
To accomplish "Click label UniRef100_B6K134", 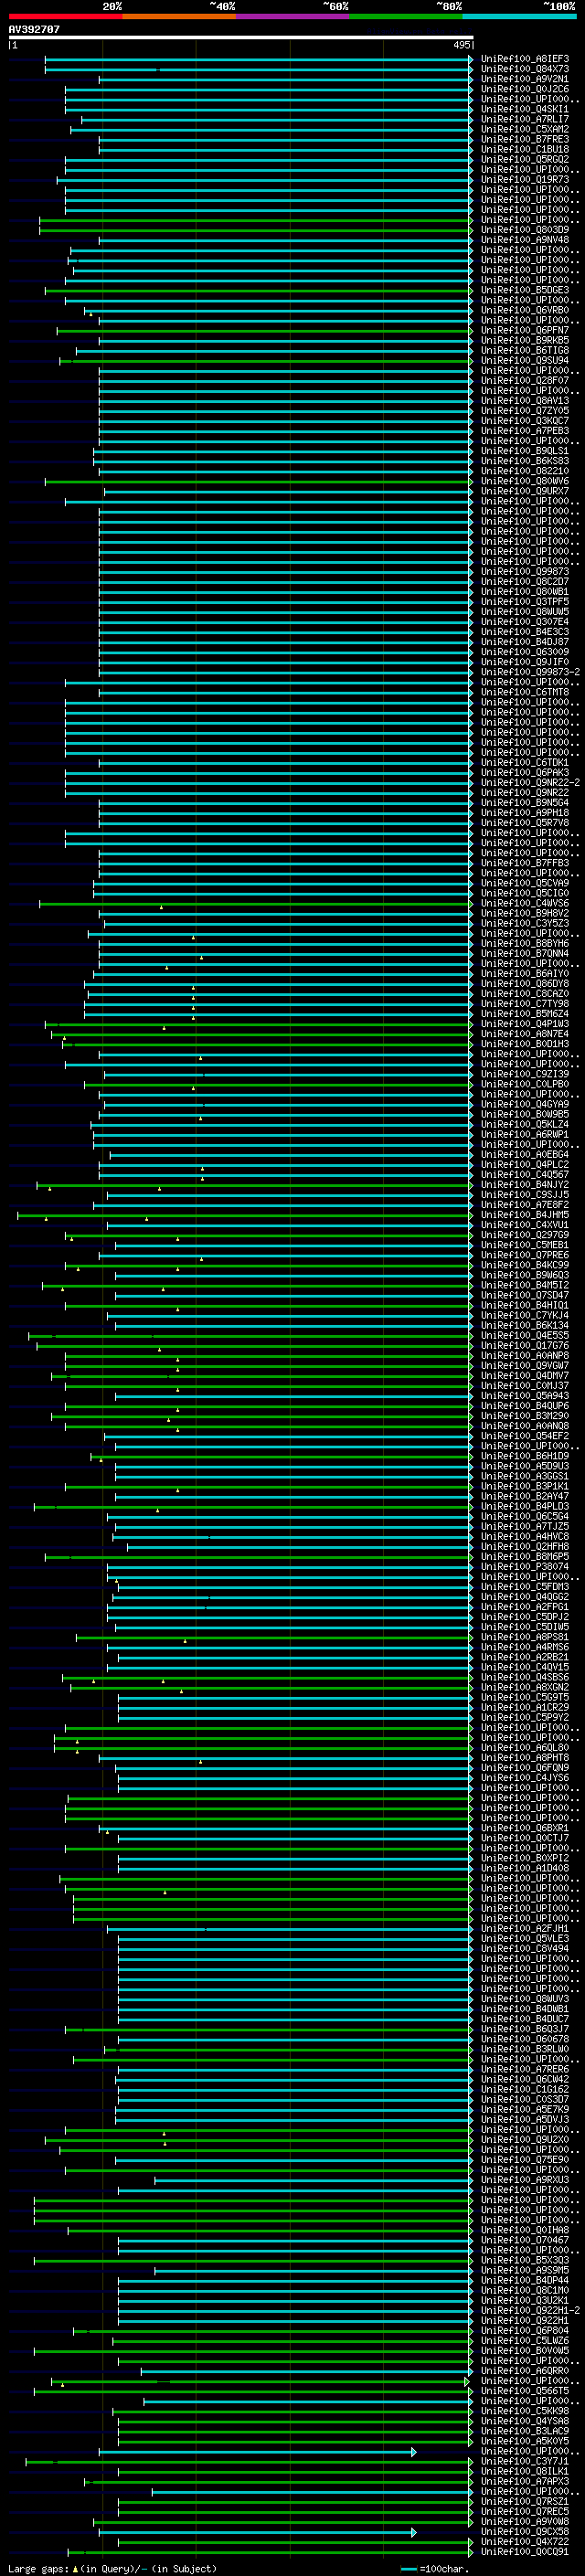I will click(x=525, y=1326).
